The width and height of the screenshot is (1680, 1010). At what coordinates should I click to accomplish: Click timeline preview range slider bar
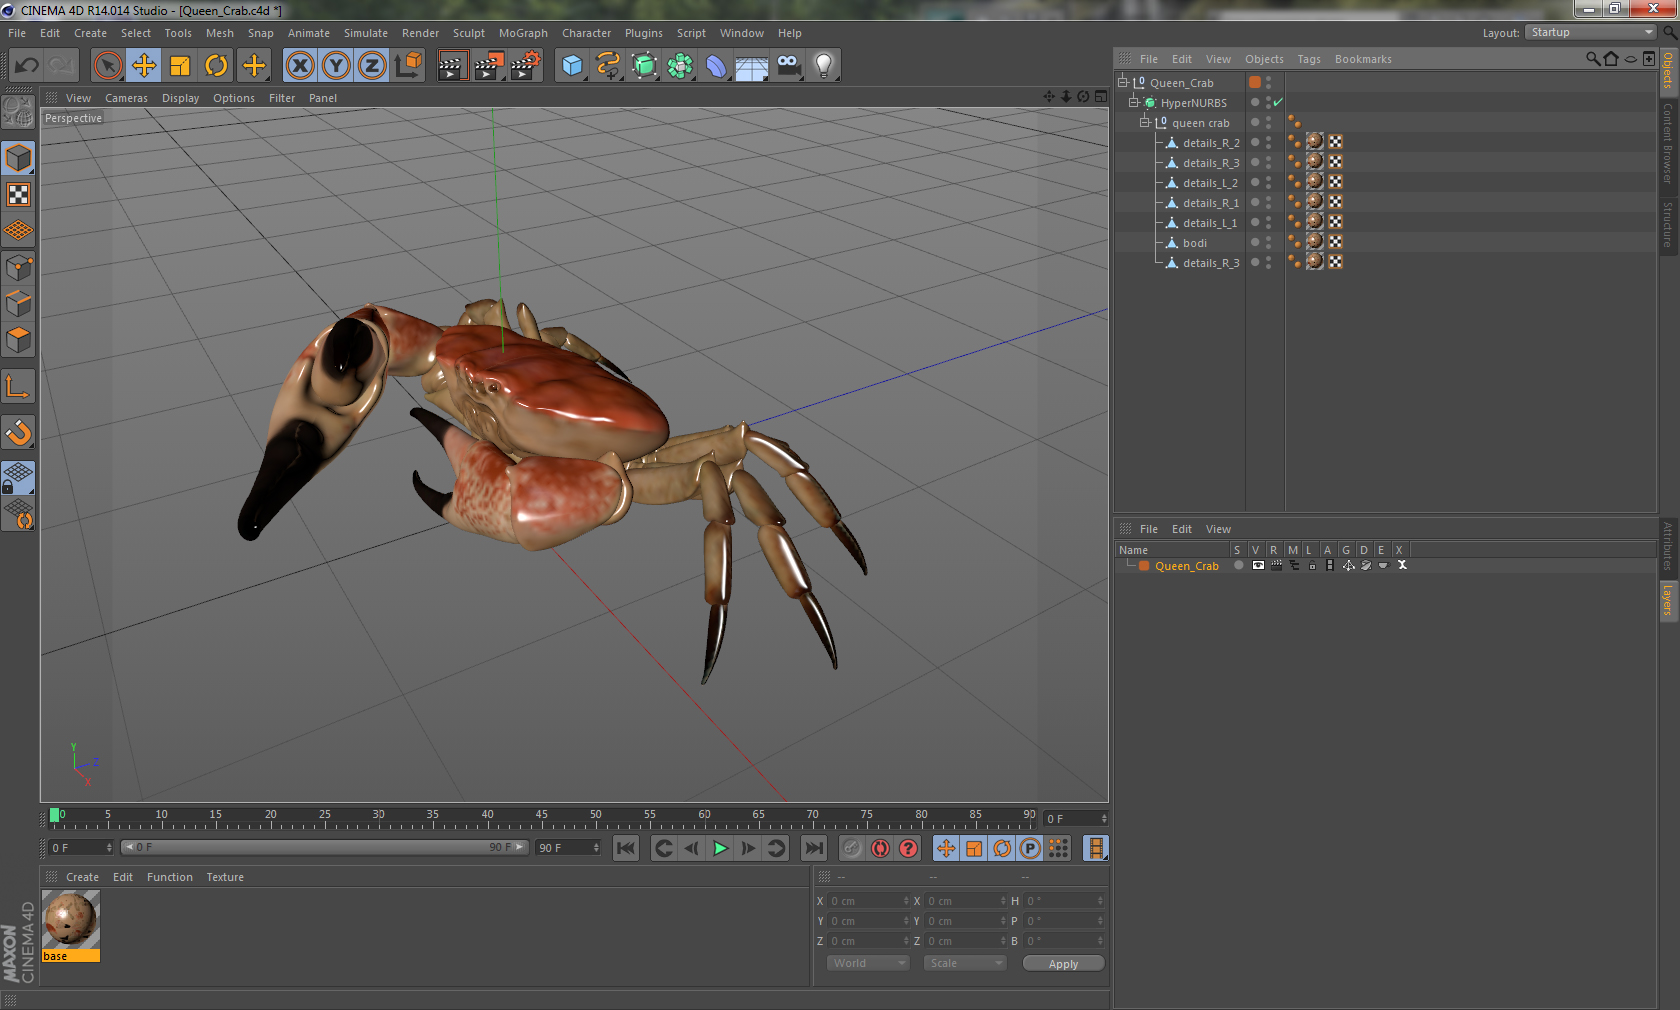[x=325, y=847]
